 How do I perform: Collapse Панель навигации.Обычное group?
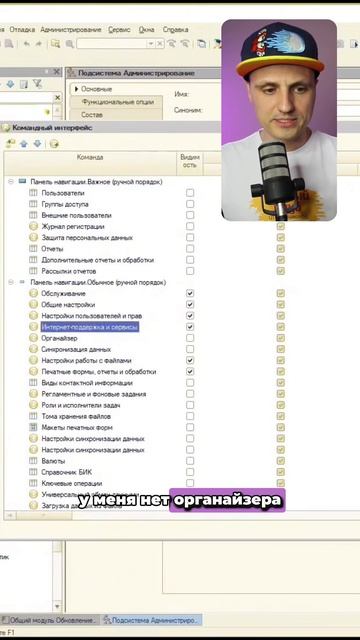point(11,282)
